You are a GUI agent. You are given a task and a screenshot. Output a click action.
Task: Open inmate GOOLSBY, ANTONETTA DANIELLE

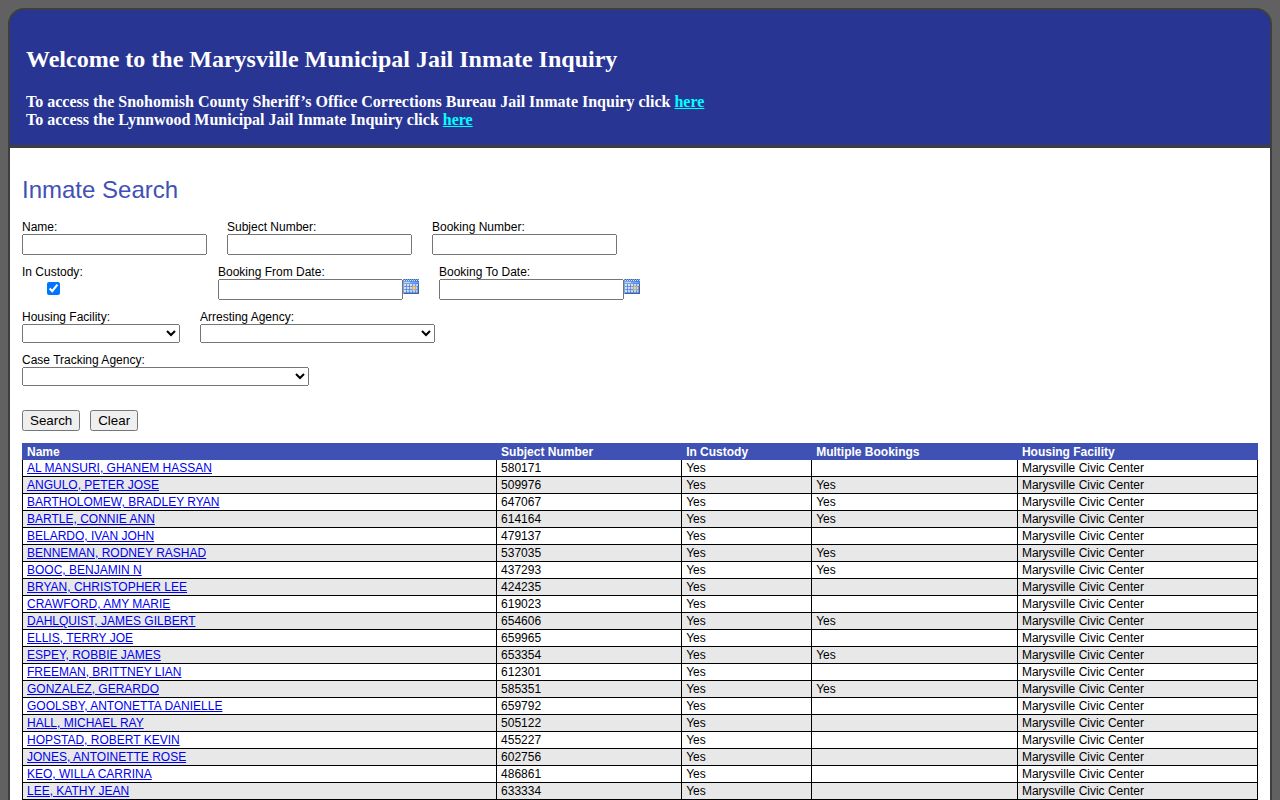124,706
